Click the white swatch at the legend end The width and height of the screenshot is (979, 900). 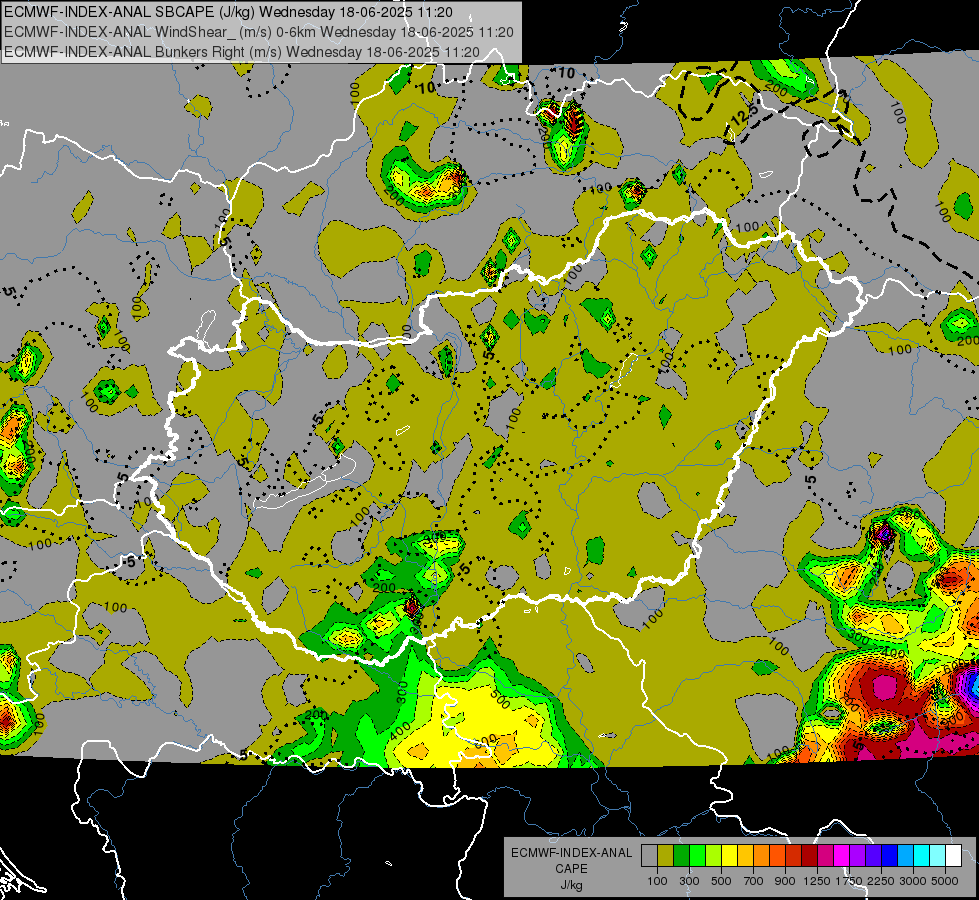coord(955,855)
